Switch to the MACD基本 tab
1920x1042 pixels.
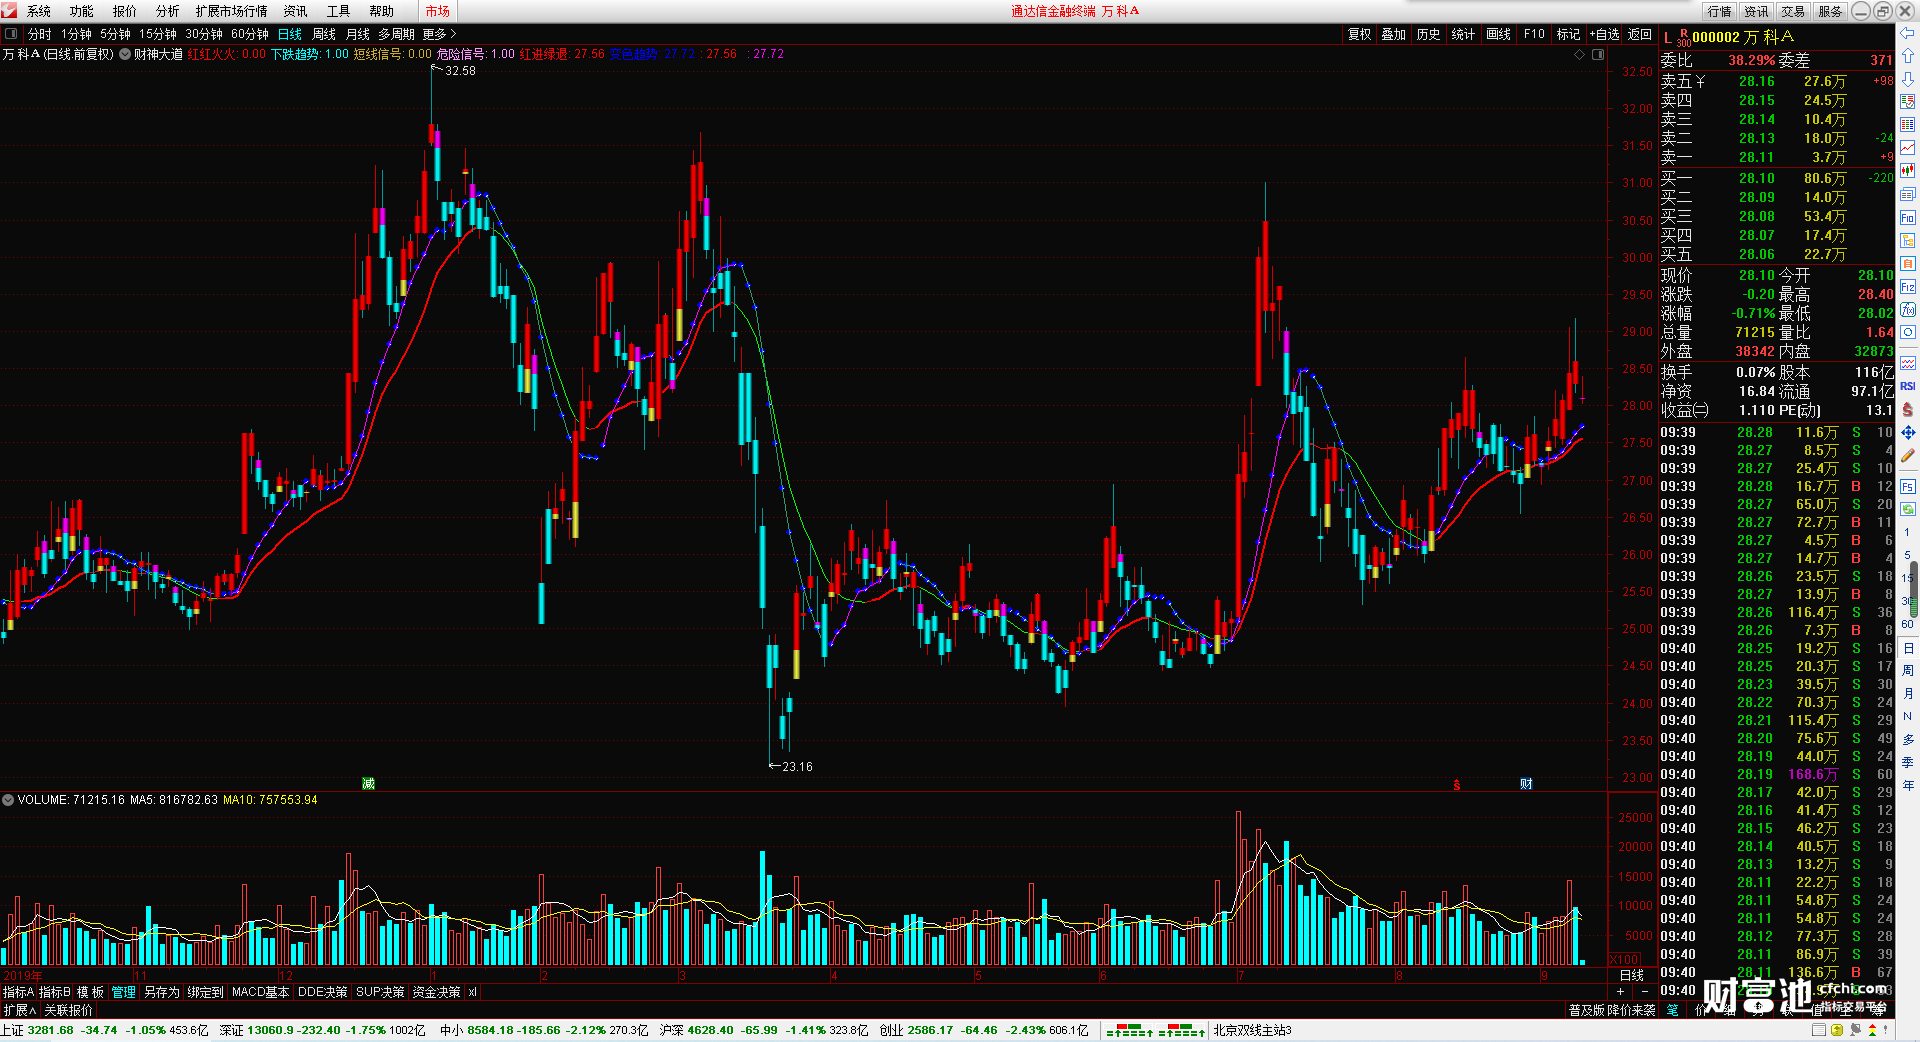click(x=260, y=992)
